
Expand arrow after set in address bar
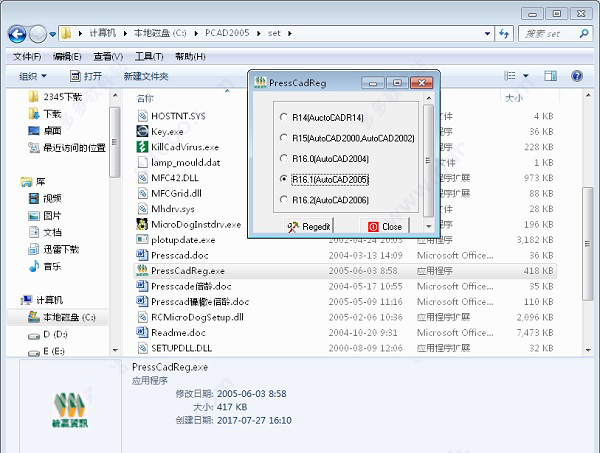[x=290, y=34]
